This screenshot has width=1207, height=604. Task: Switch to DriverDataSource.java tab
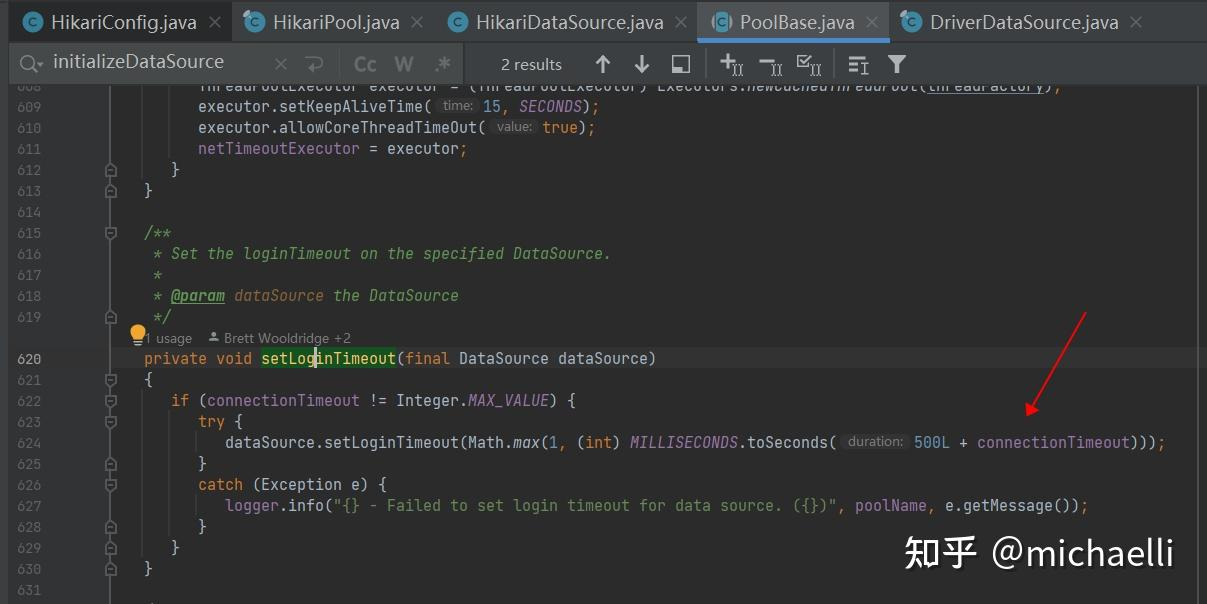tap(1024, 22)
